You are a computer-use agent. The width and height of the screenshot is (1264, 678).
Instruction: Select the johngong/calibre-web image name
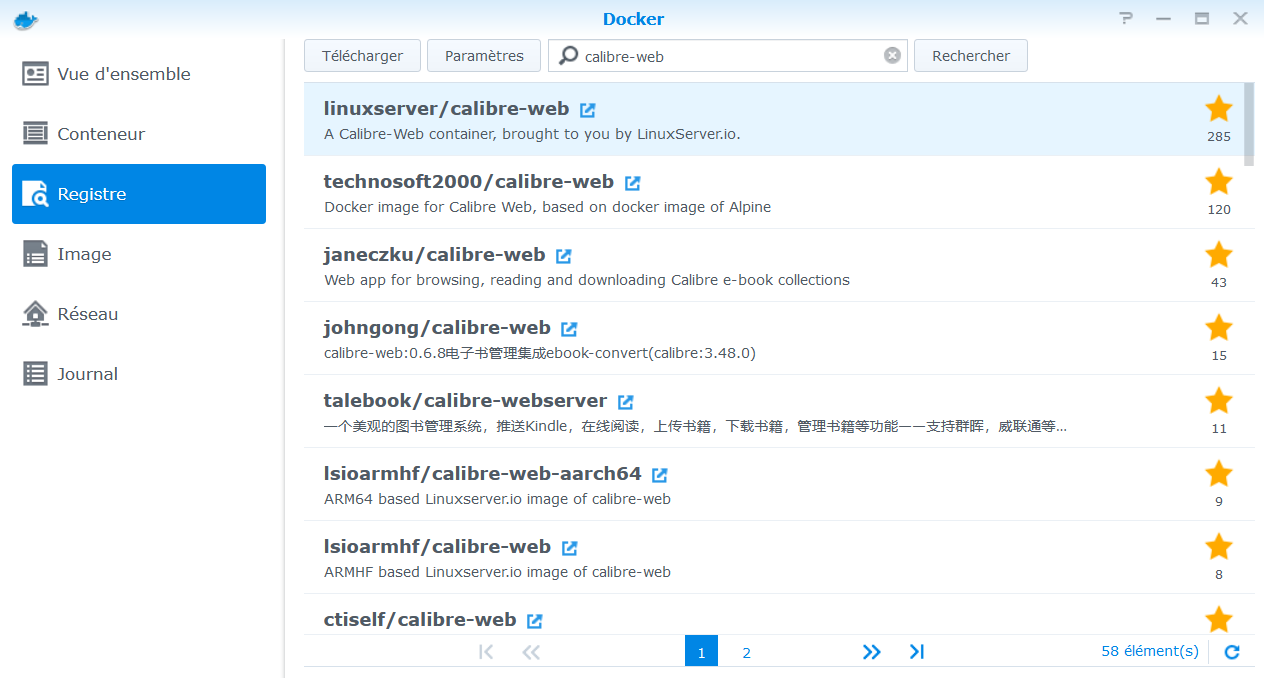[437, 328]
